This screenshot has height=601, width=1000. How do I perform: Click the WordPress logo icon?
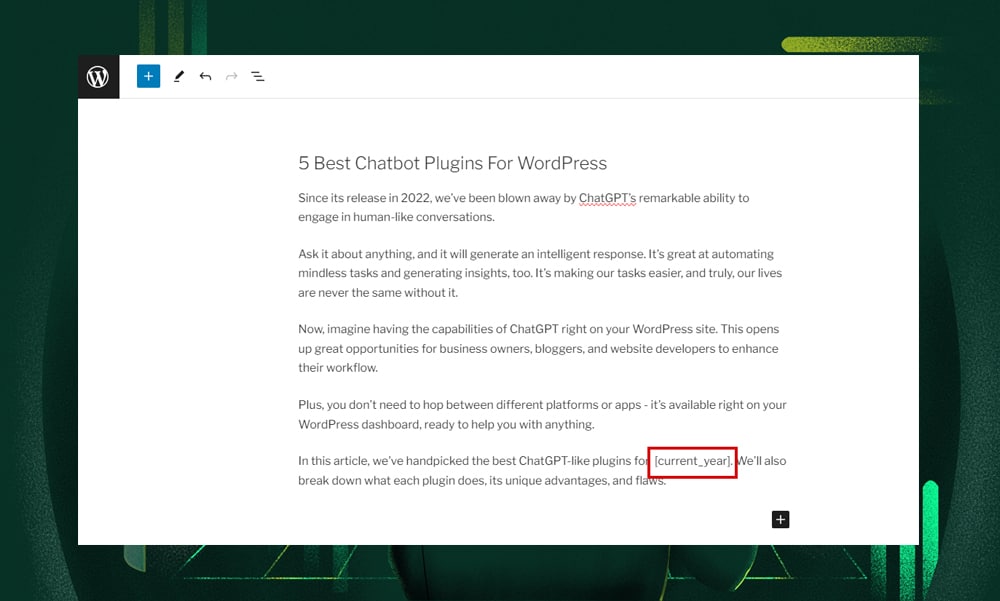(x=98, y=76)
